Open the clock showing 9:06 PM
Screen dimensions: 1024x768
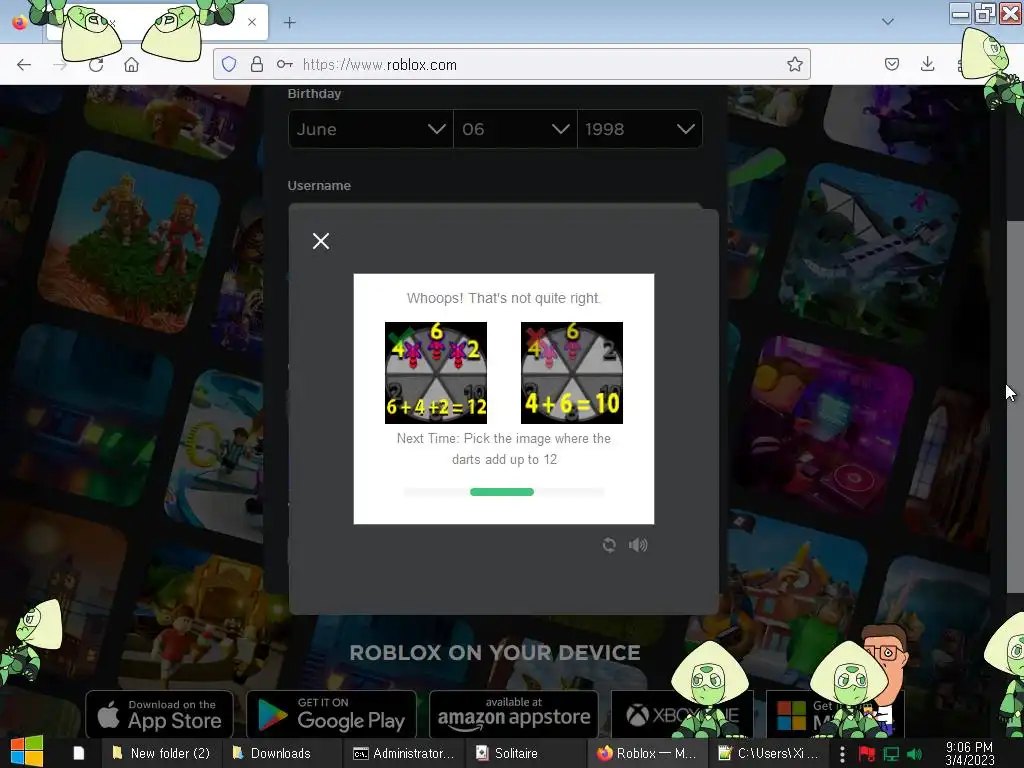[969, 753]
